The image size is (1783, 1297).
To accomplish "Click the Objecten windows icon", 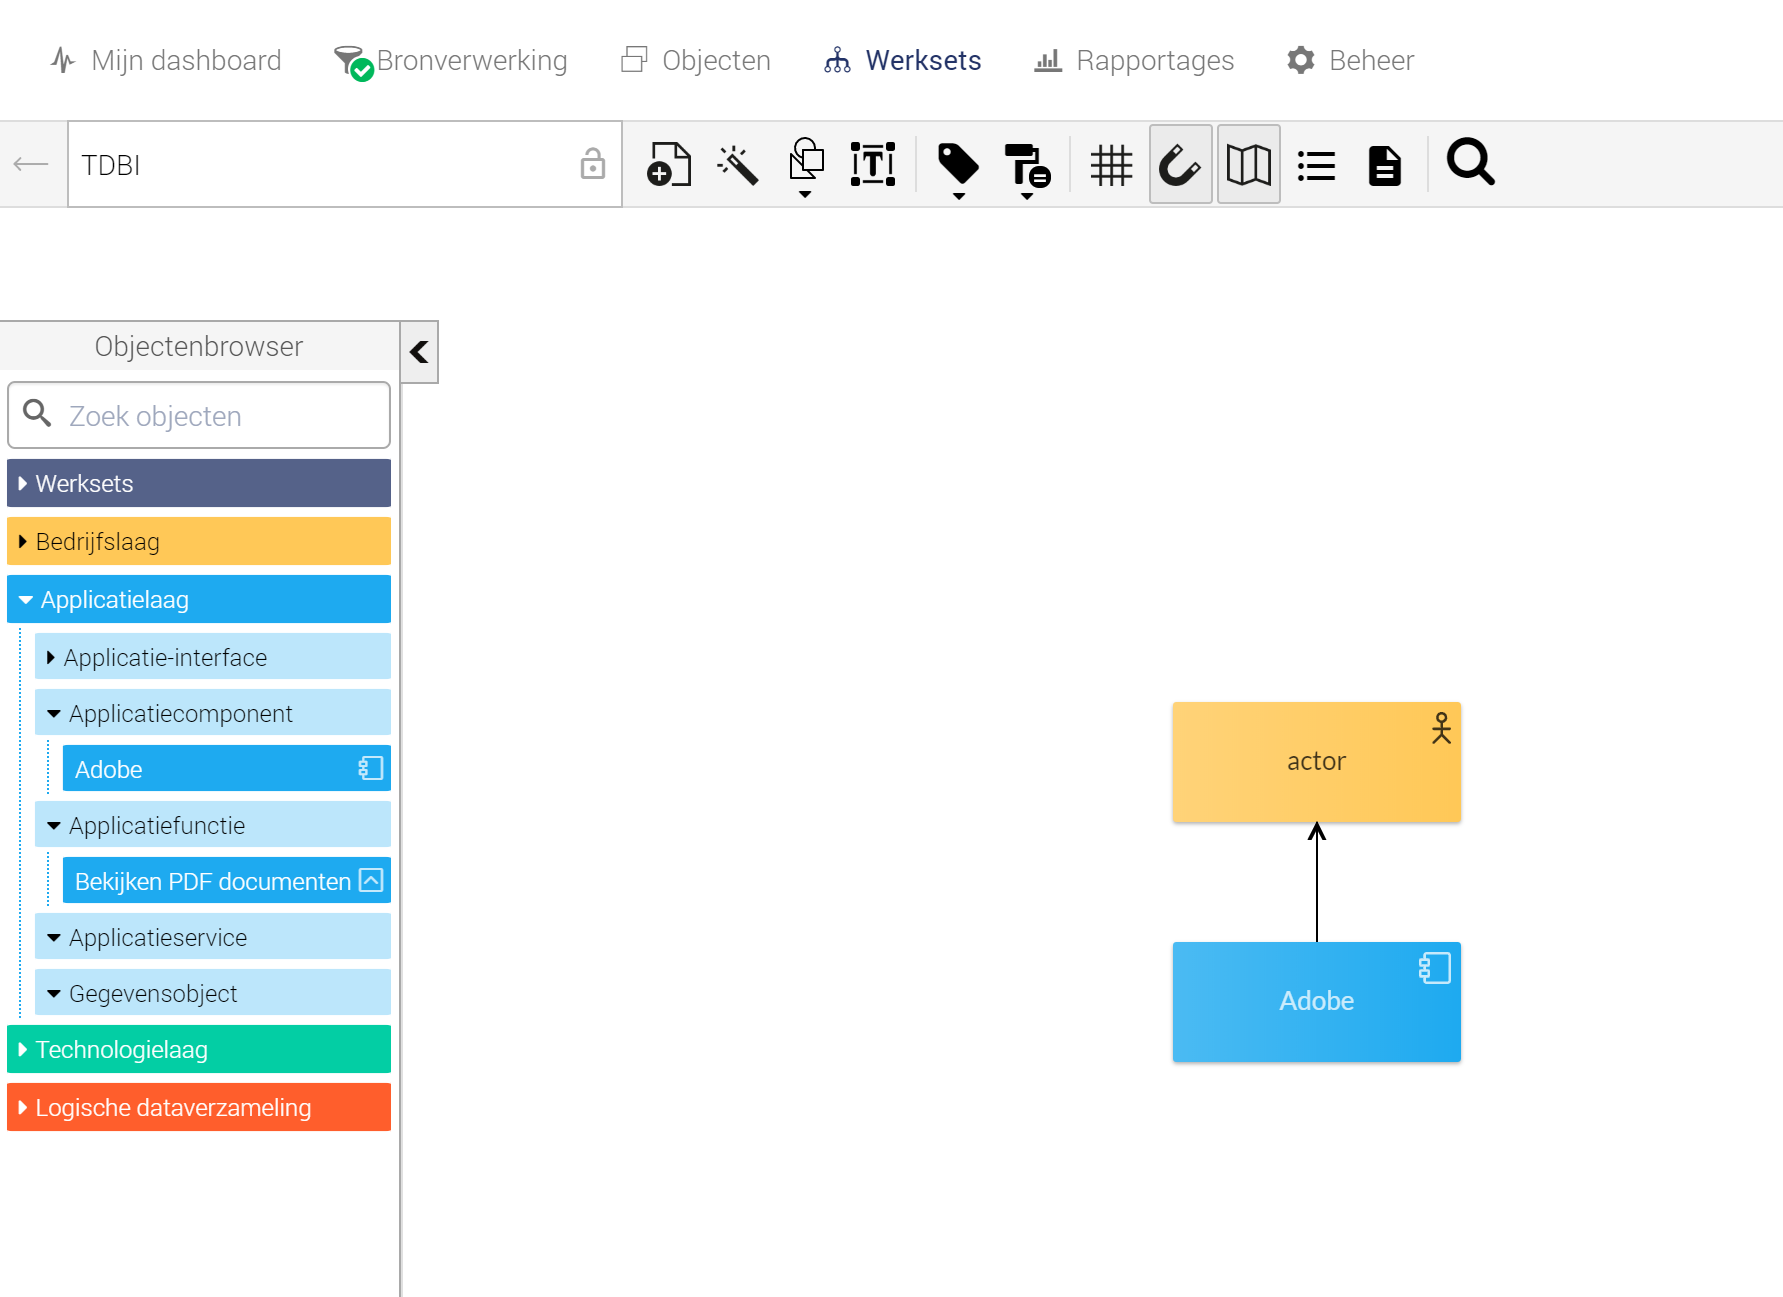I will point(634,60).
